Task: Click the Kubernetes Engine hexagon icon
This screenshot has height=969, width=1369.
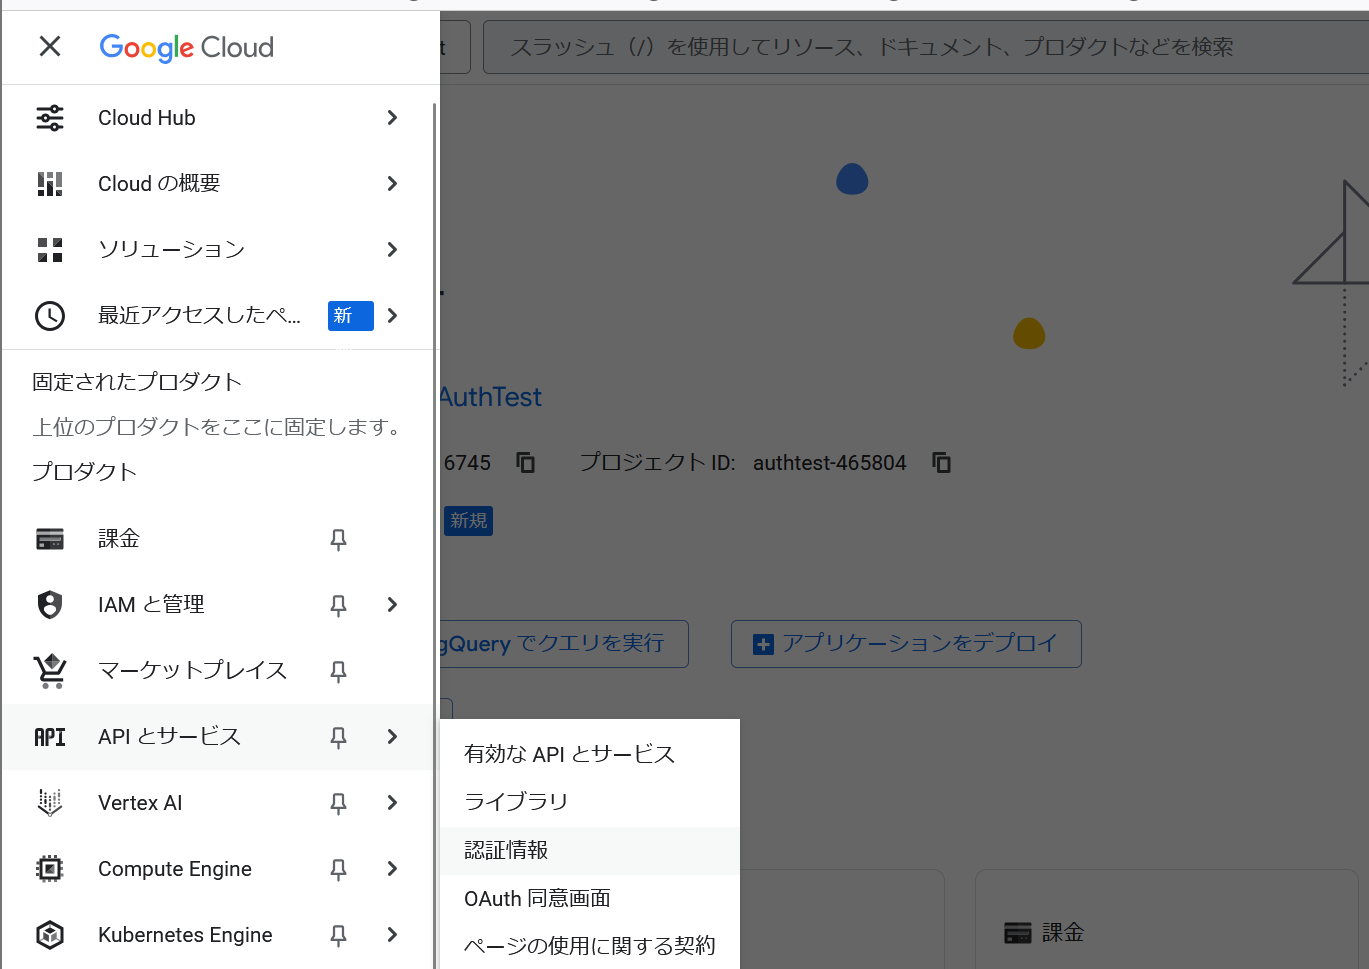Action: click(x=50, y=935)
